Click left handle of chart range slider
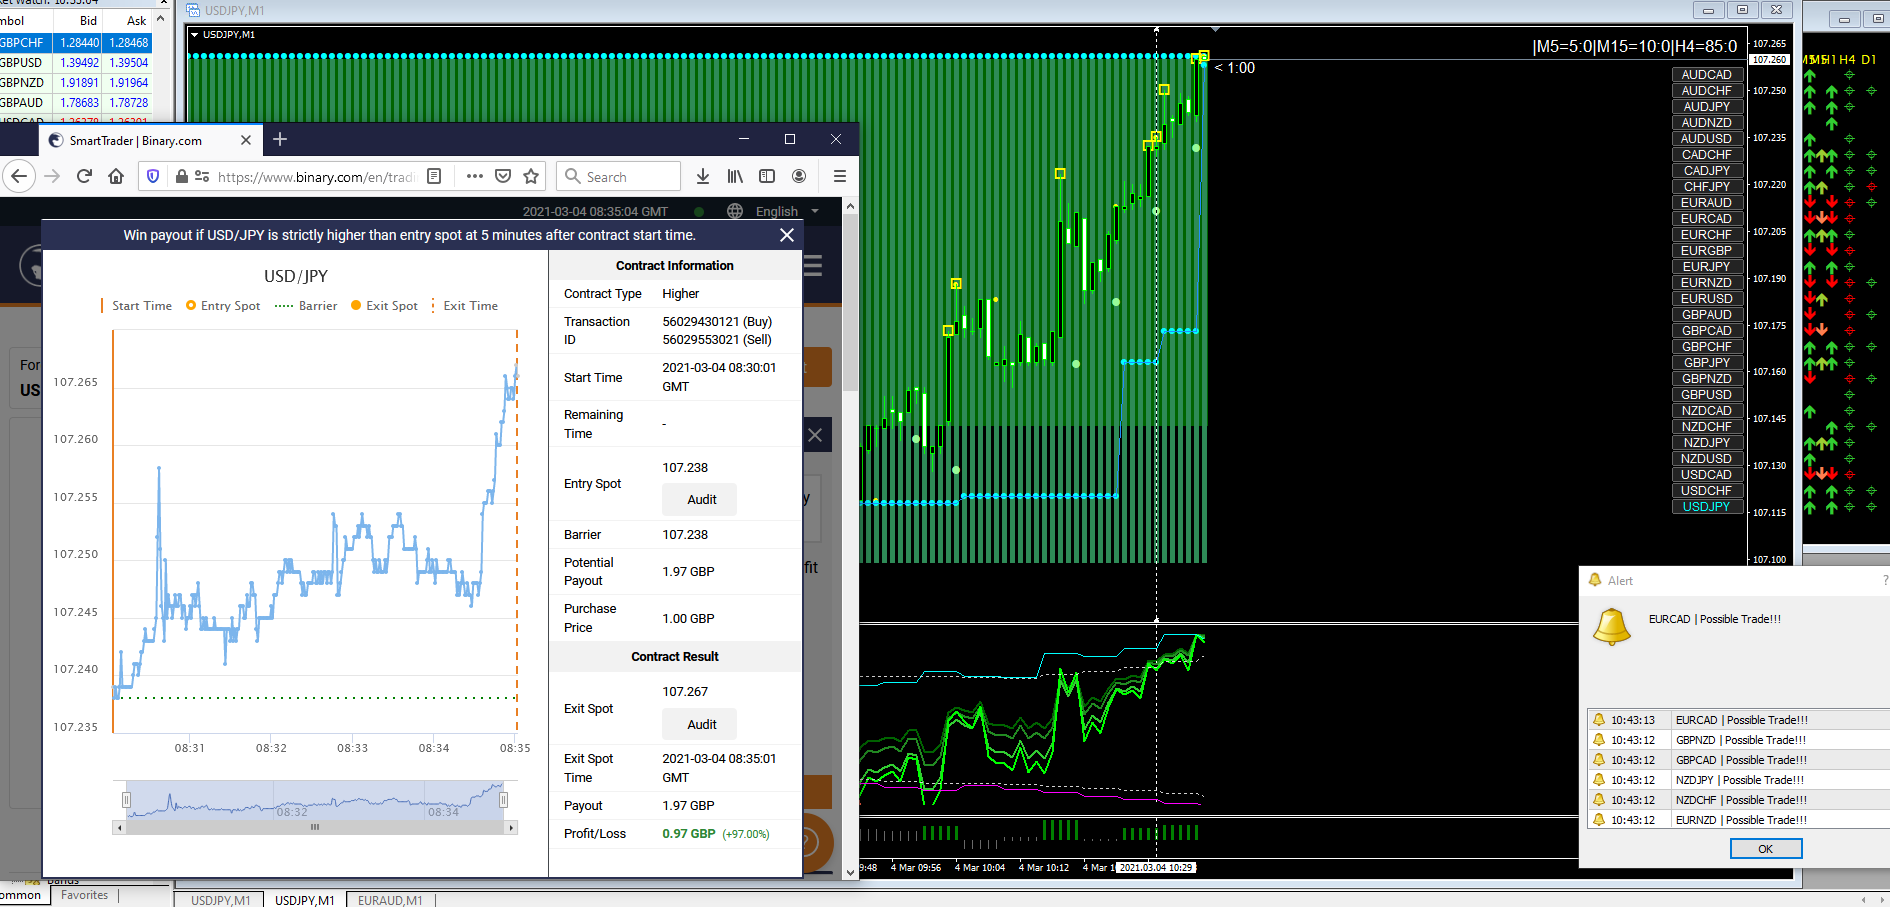This screenshot has width=1890, height=907. click(126, 800)
